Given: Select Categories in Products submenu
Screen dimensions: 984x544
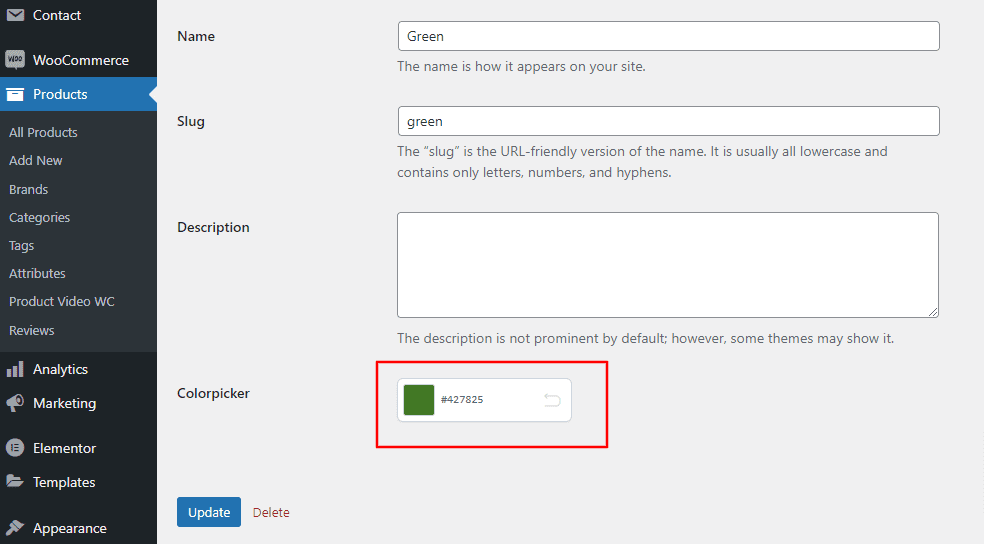Looking at the screenshot, I should (40, 217).
